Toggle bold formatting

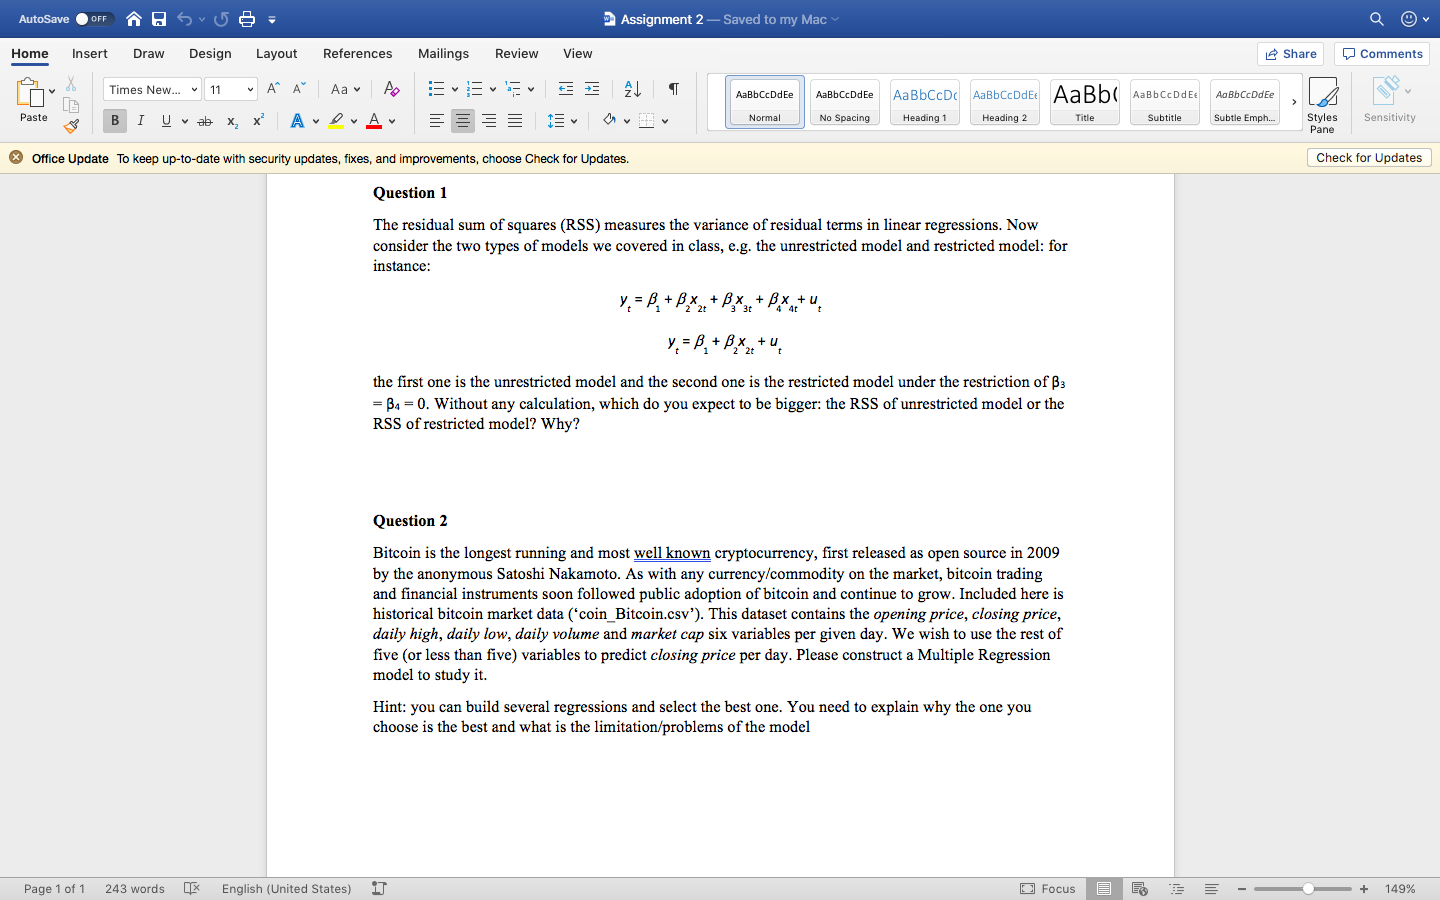point(114,120)
